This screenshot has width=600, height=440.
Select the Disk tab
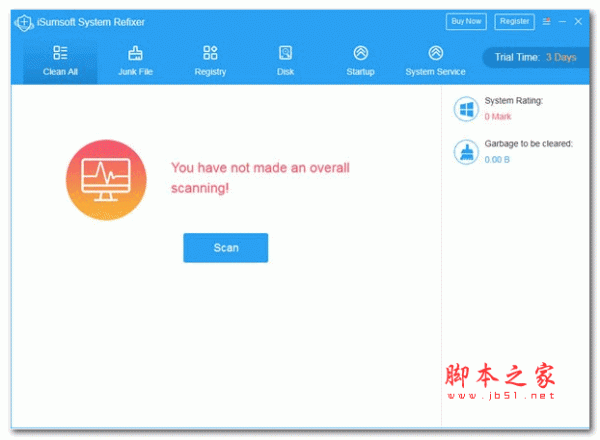285,62
